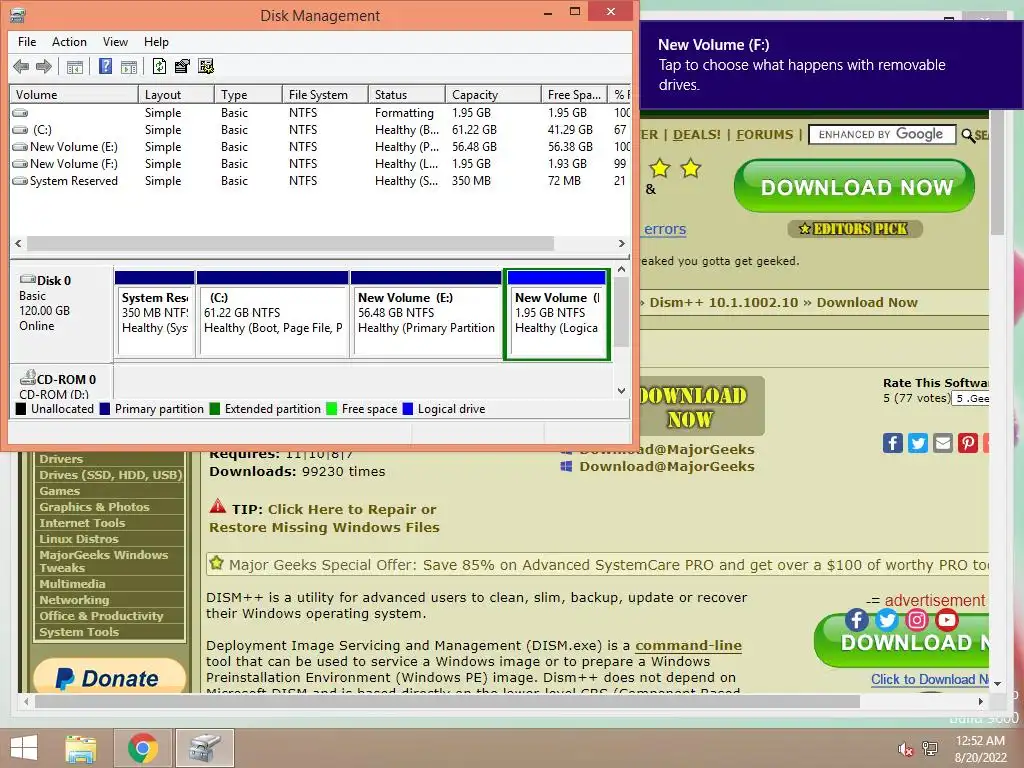Select the drive icon beside System Reserved
The width and height of the screenshot is (1024, 768).
point(20,181)
